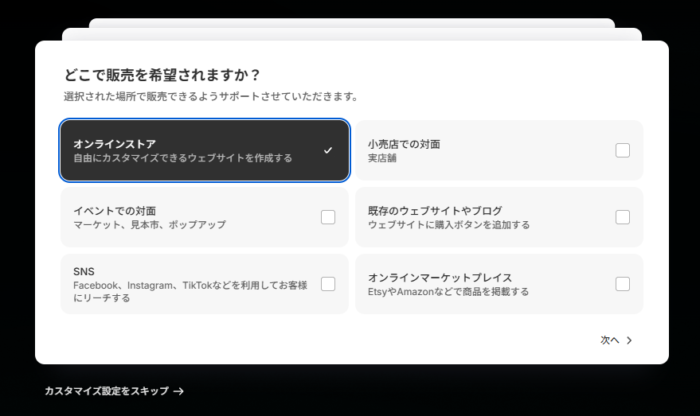Click the heading どこで販売を希望されますか？
This screenshot has height=416, width=700.
pos(162,75)
